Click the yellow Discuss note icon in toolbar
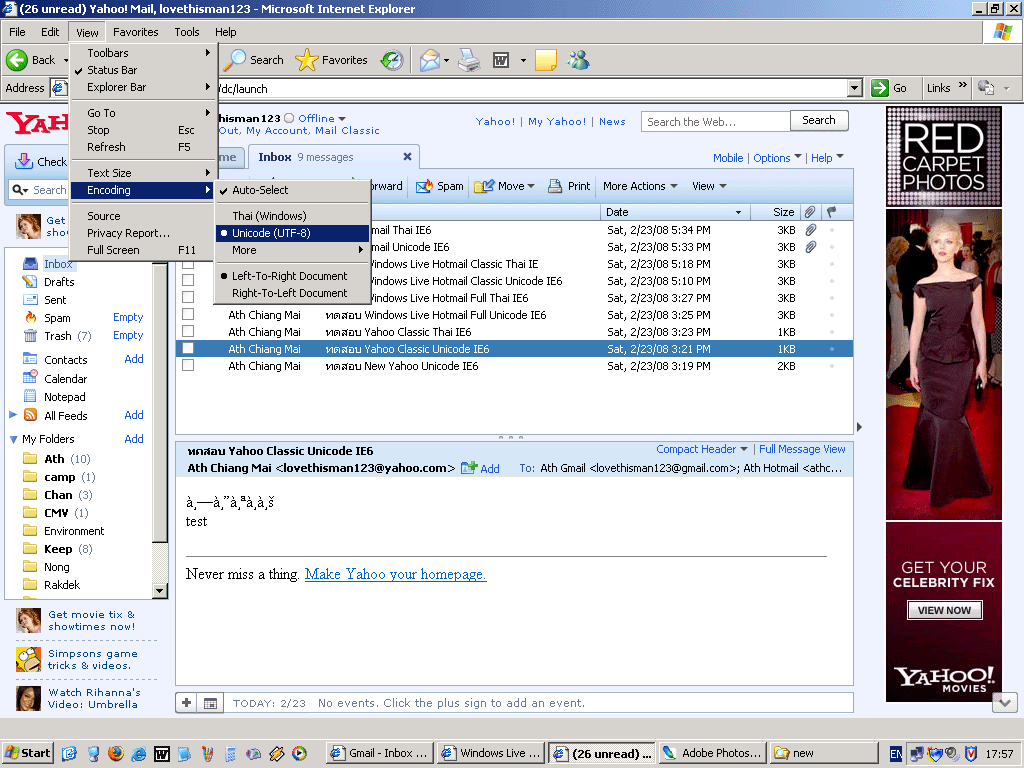This screenshot has height=768, width=1024. point(545,60)
